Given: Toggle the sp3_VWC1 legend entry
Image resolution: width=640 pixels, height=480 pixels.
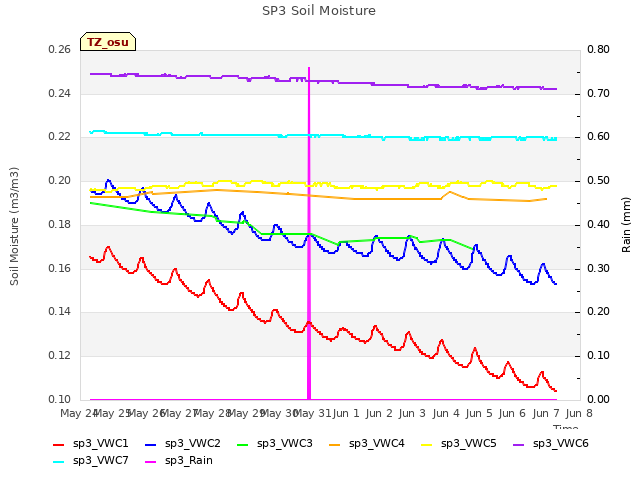Looking at the screenshot, I should [91, 444].
